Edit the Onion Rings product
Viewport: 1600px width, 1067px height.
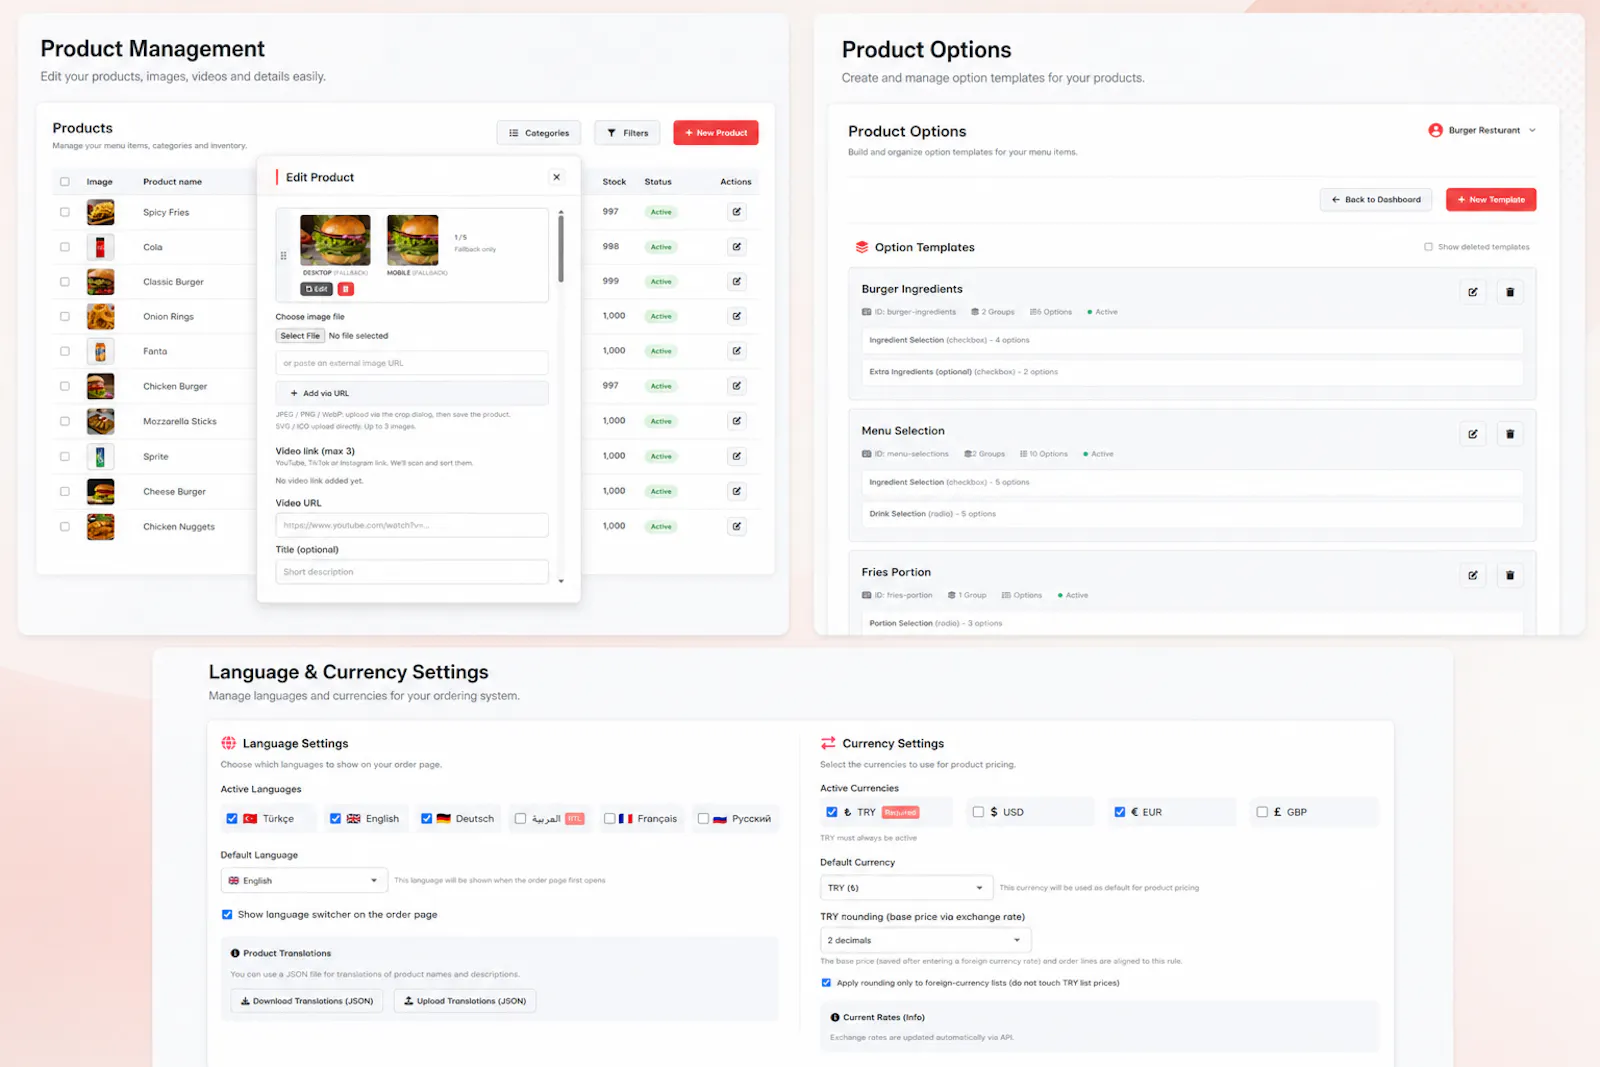[737, 316]
